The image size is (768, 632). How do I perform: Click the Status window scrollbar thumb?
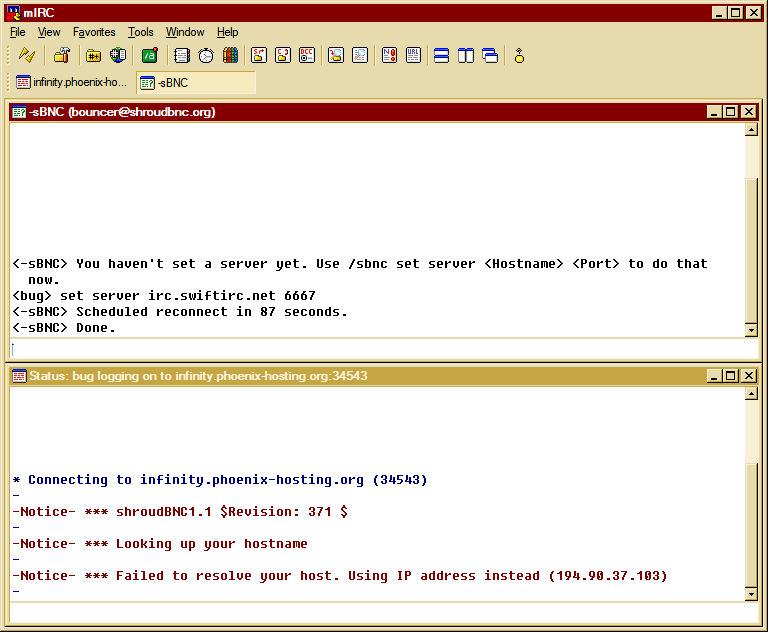751,524
